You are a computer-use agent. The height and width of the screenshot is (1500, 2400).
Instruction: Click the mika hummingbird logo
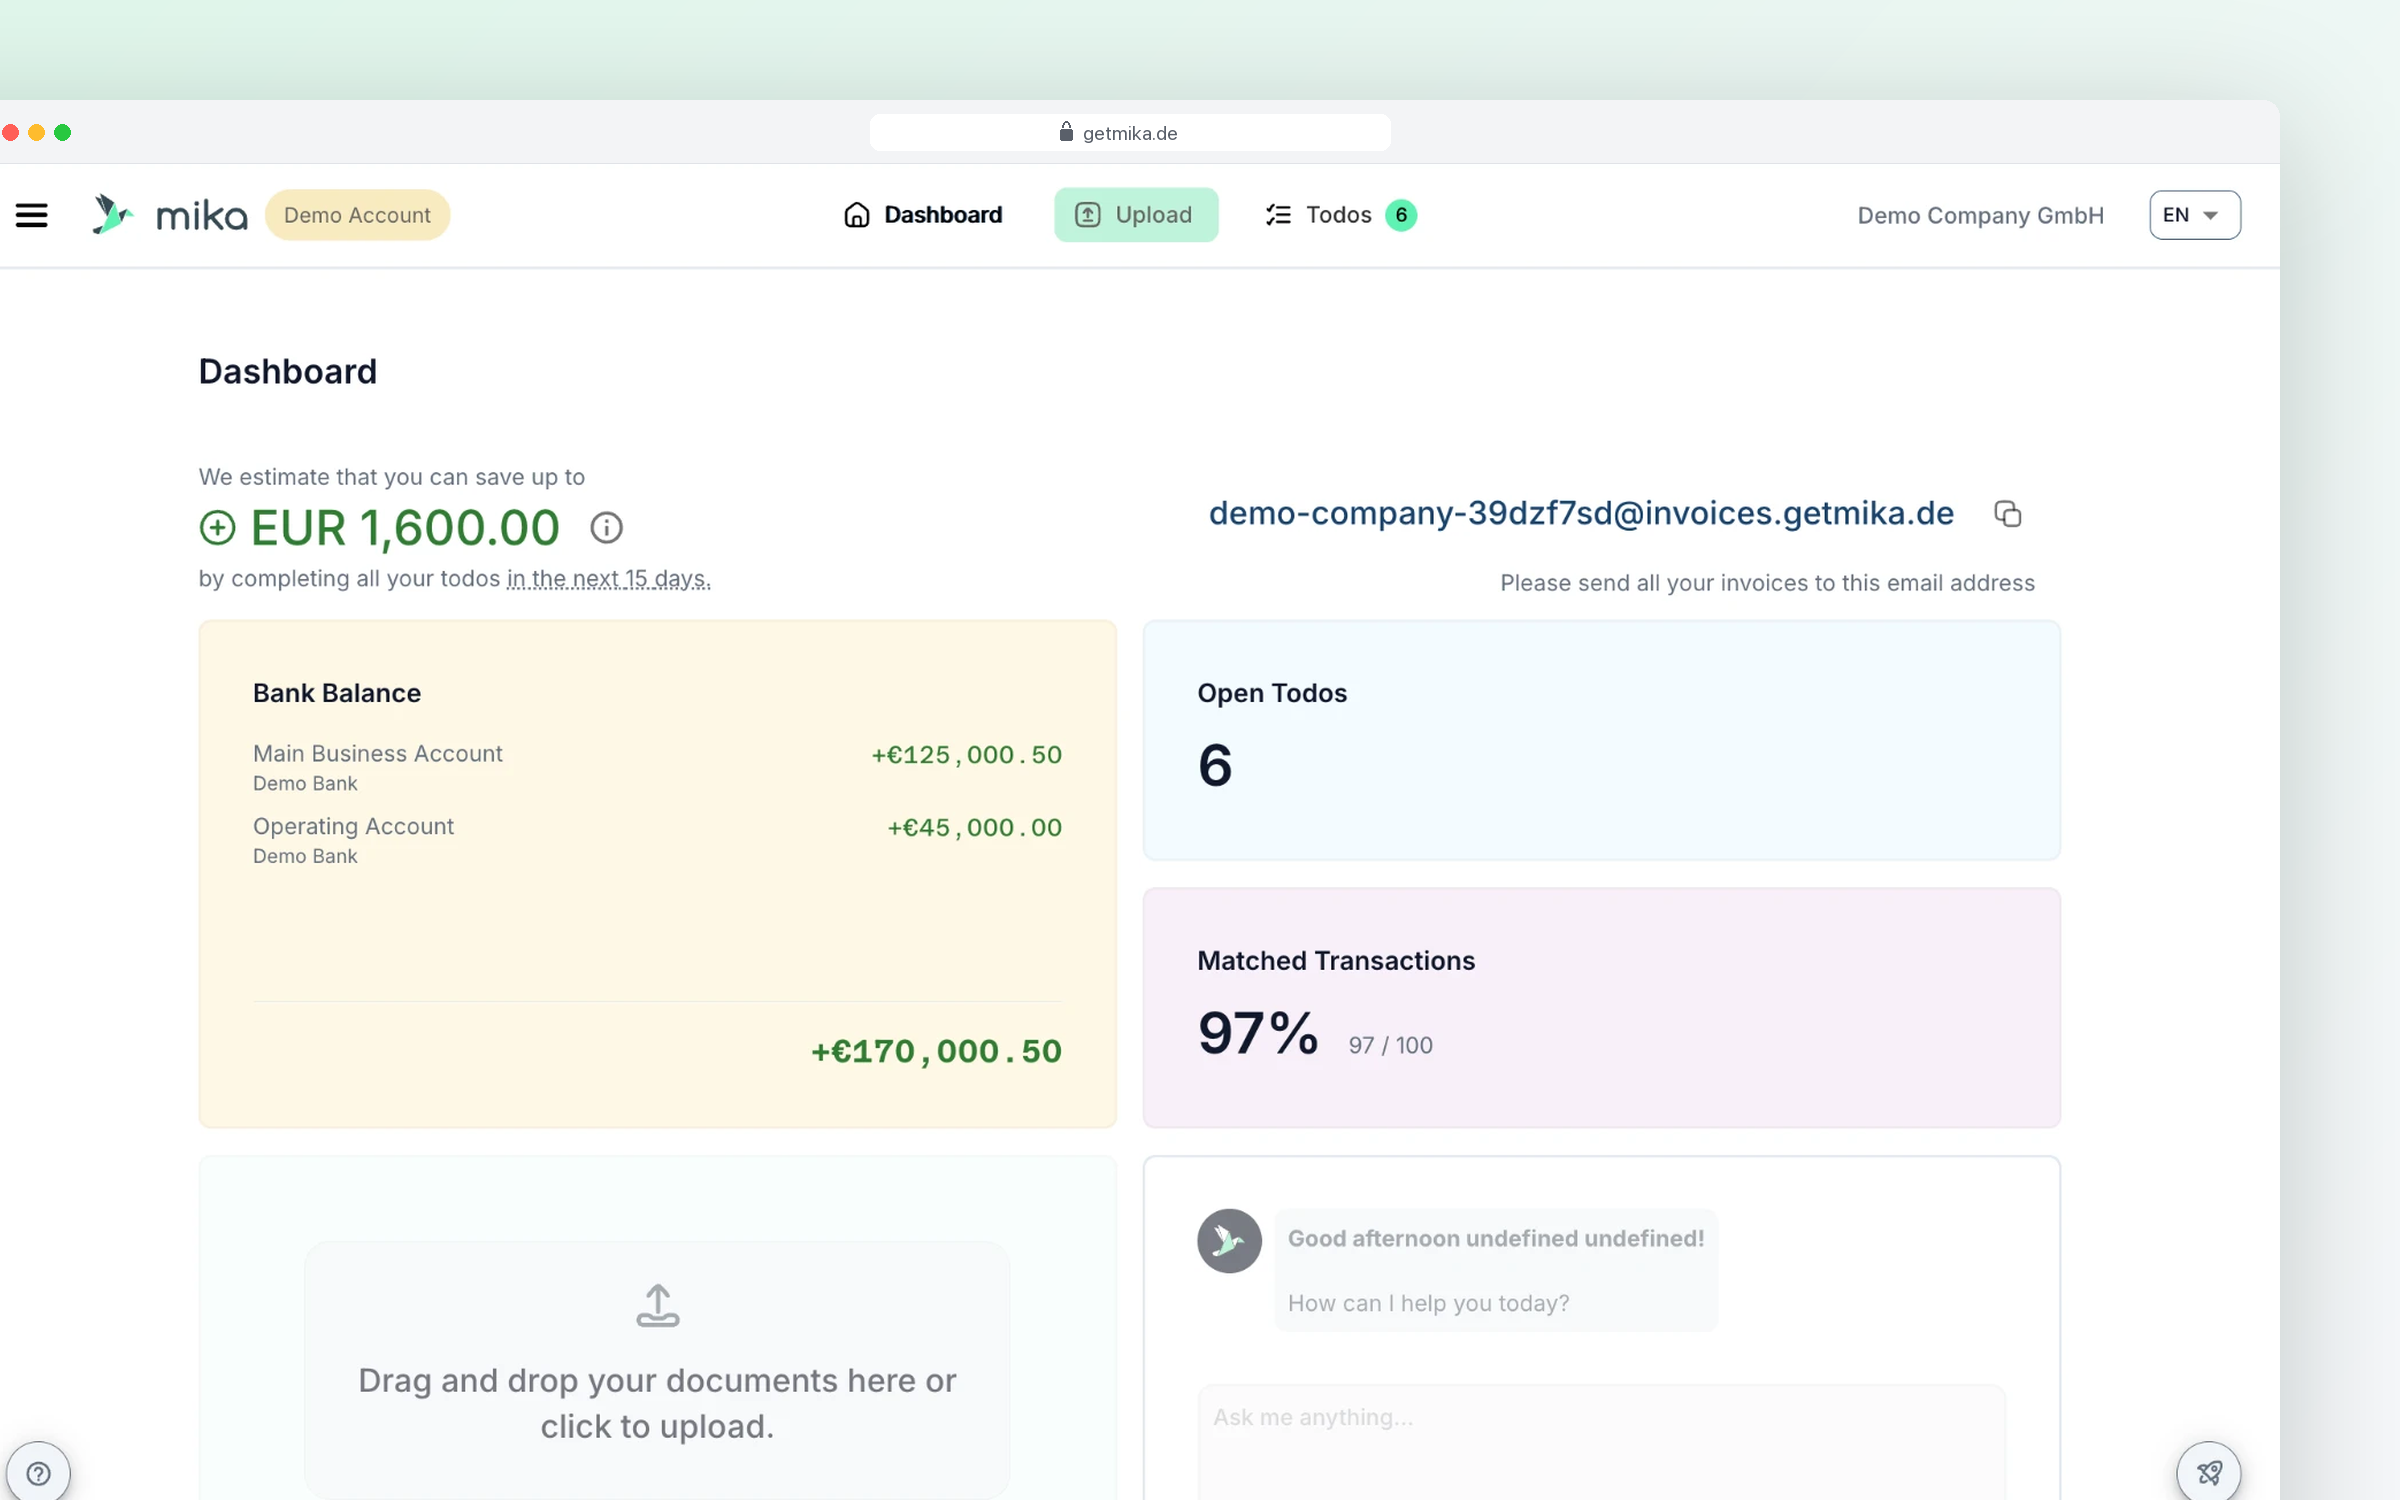[112, 215]
